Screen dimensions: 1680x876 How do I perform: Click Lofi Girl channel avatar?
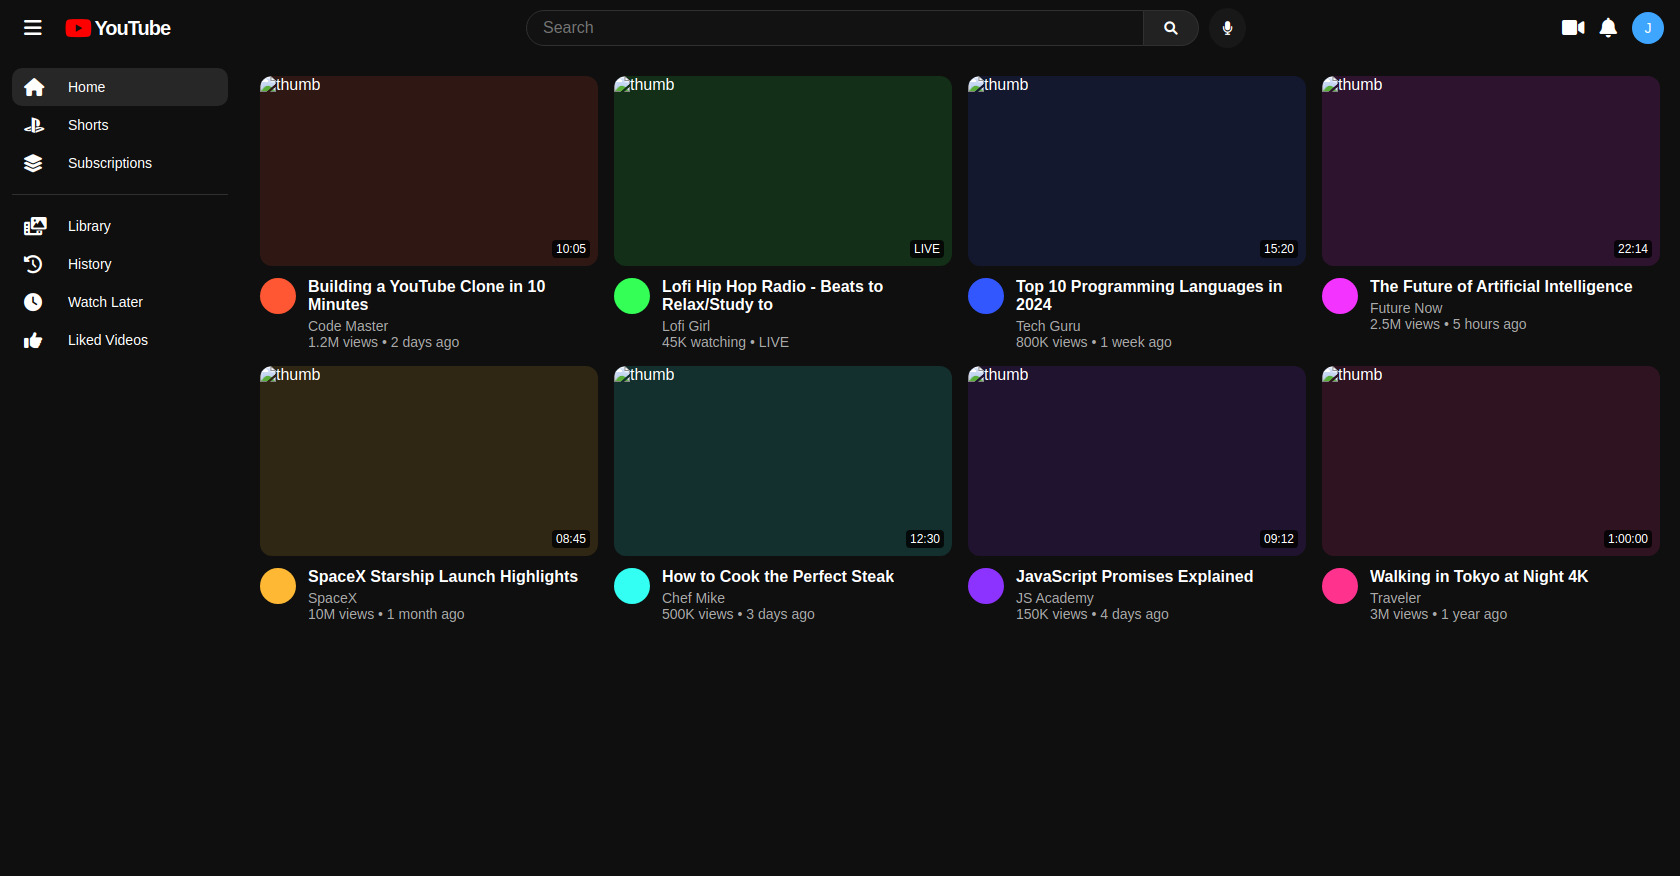tap(632, 296)
